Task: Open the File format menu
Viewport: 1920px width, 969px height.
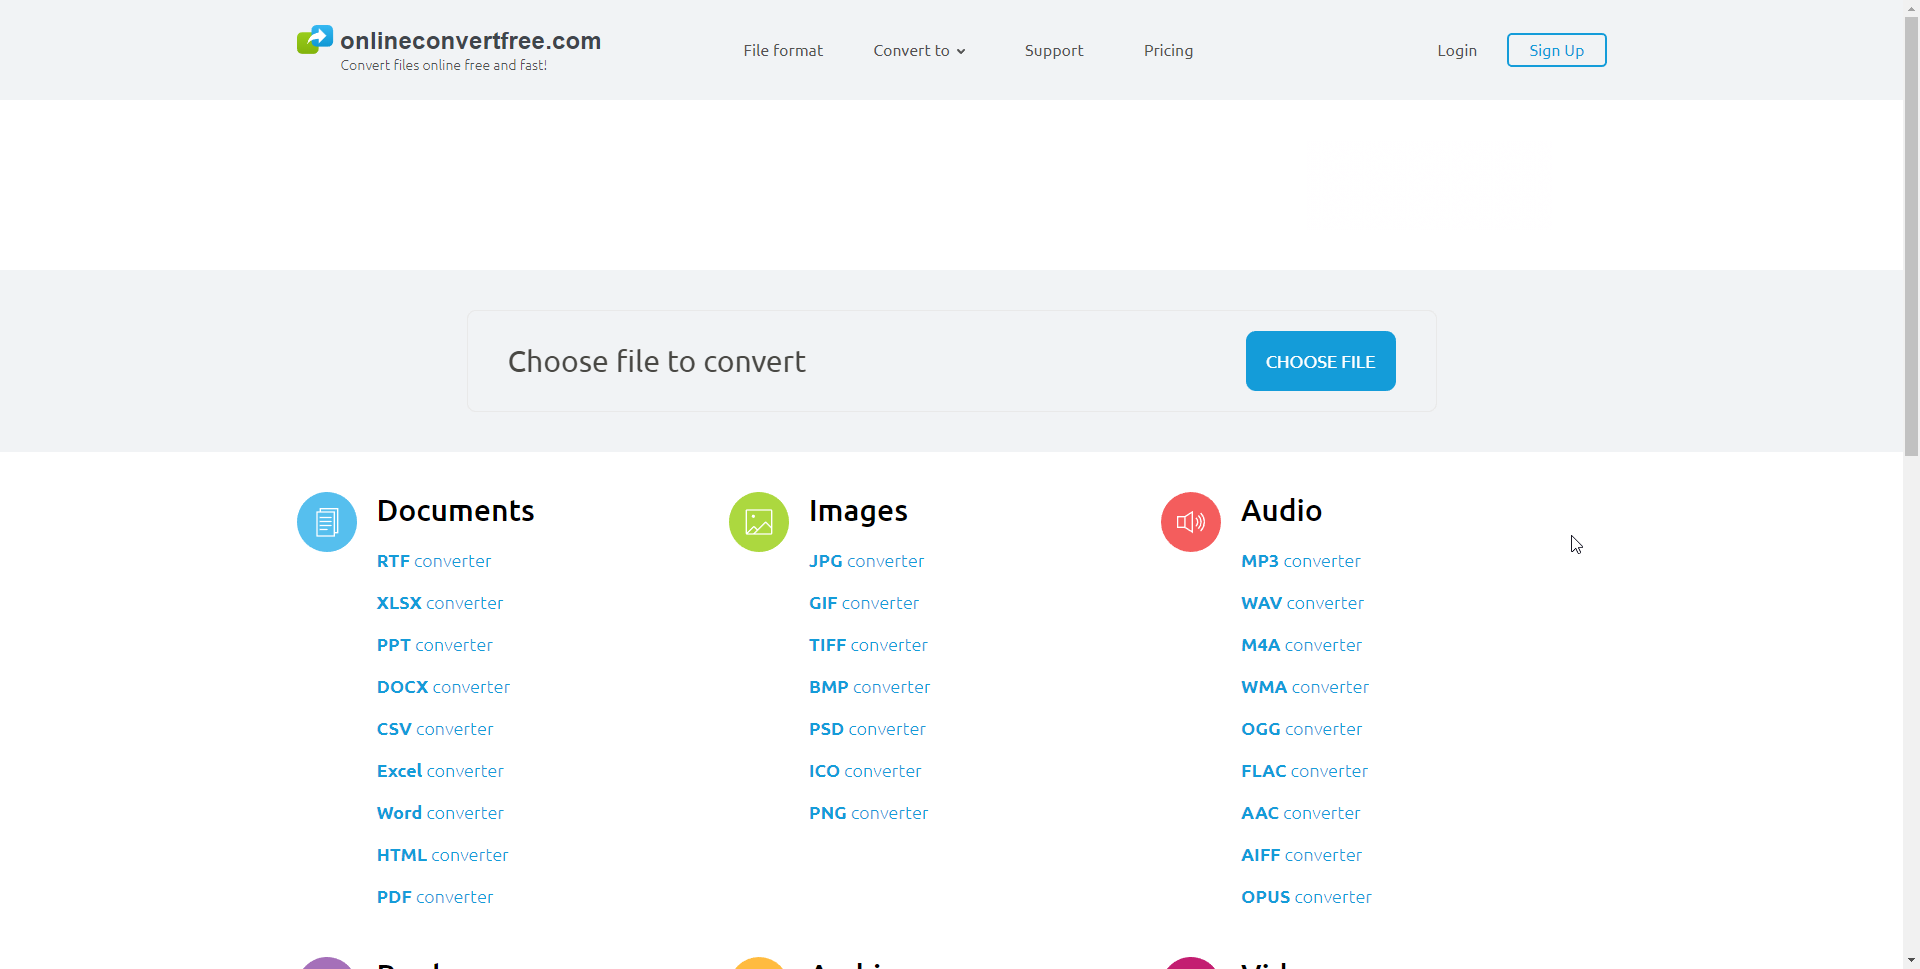Action: coord(782,50)
